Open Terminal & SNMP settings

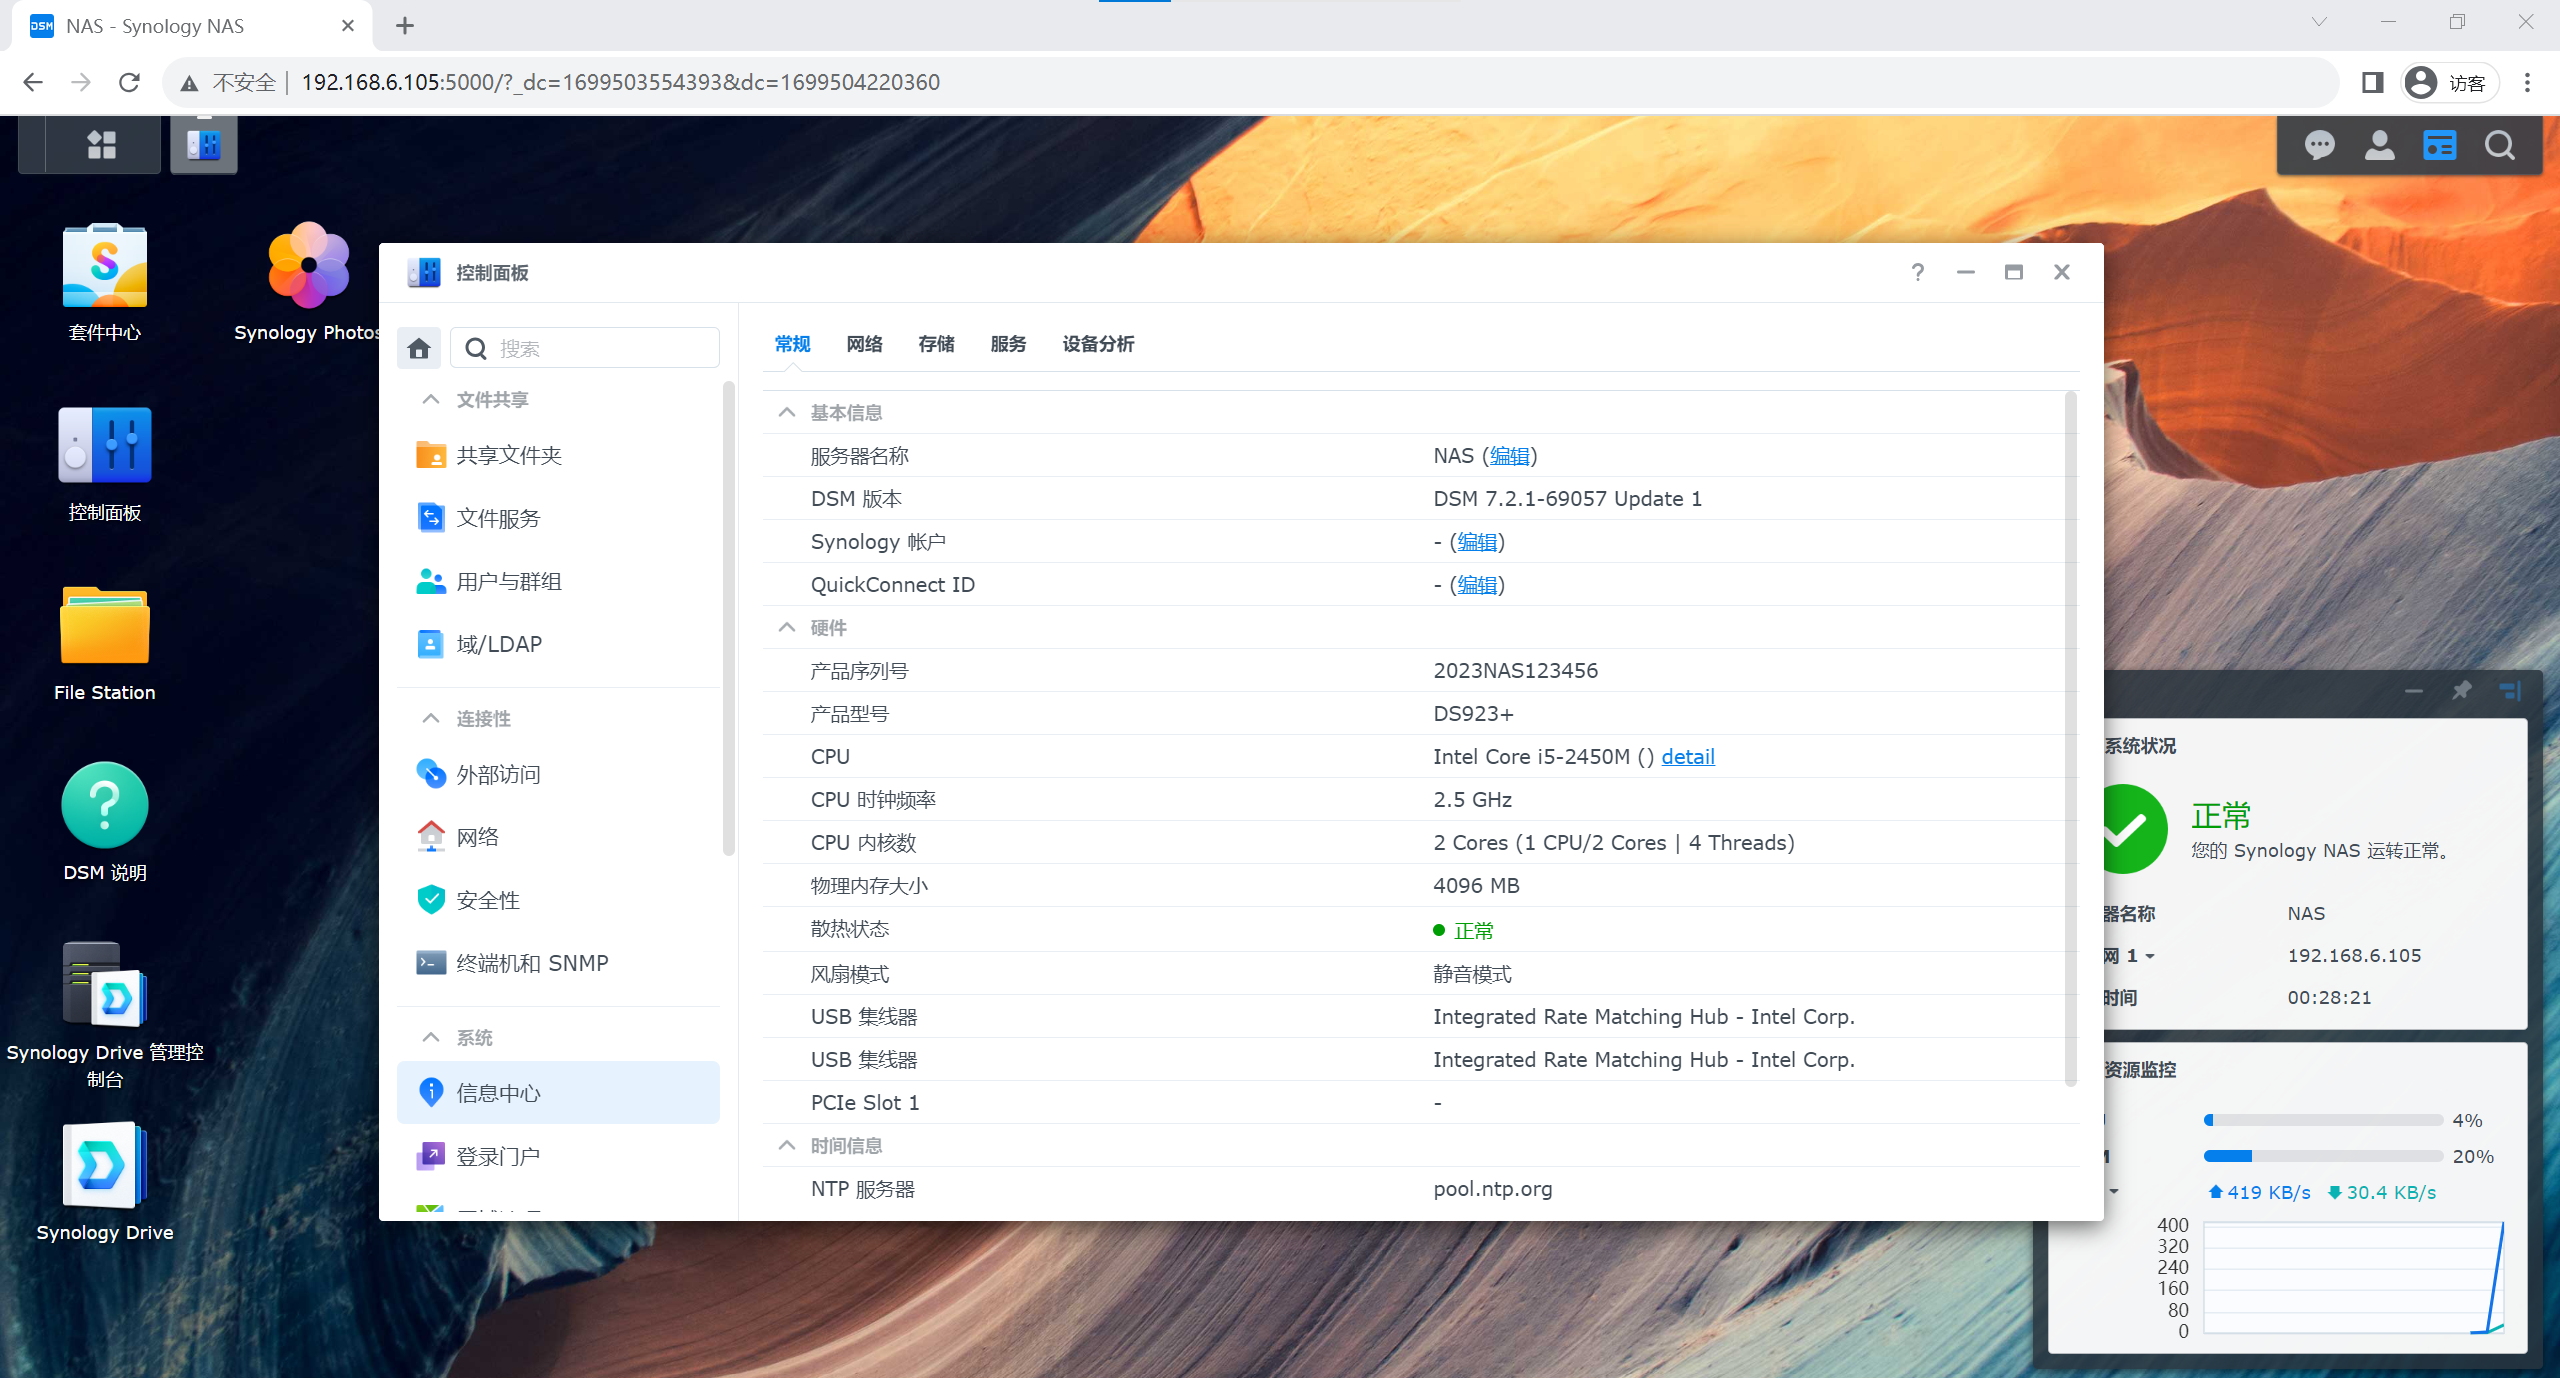click(x=558, y=963)
